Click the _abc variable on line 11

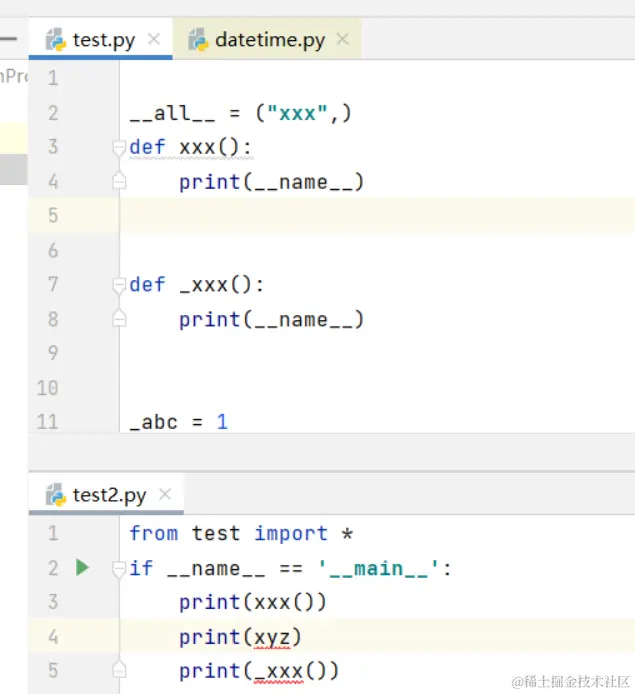pos(154,422)
